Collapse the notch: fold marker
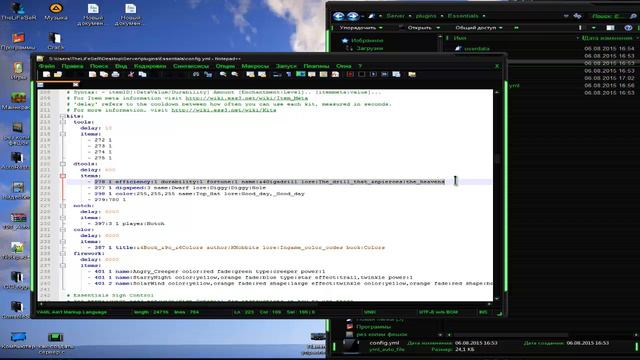This screenshot has height=360, width=640. tap(63, 206)
